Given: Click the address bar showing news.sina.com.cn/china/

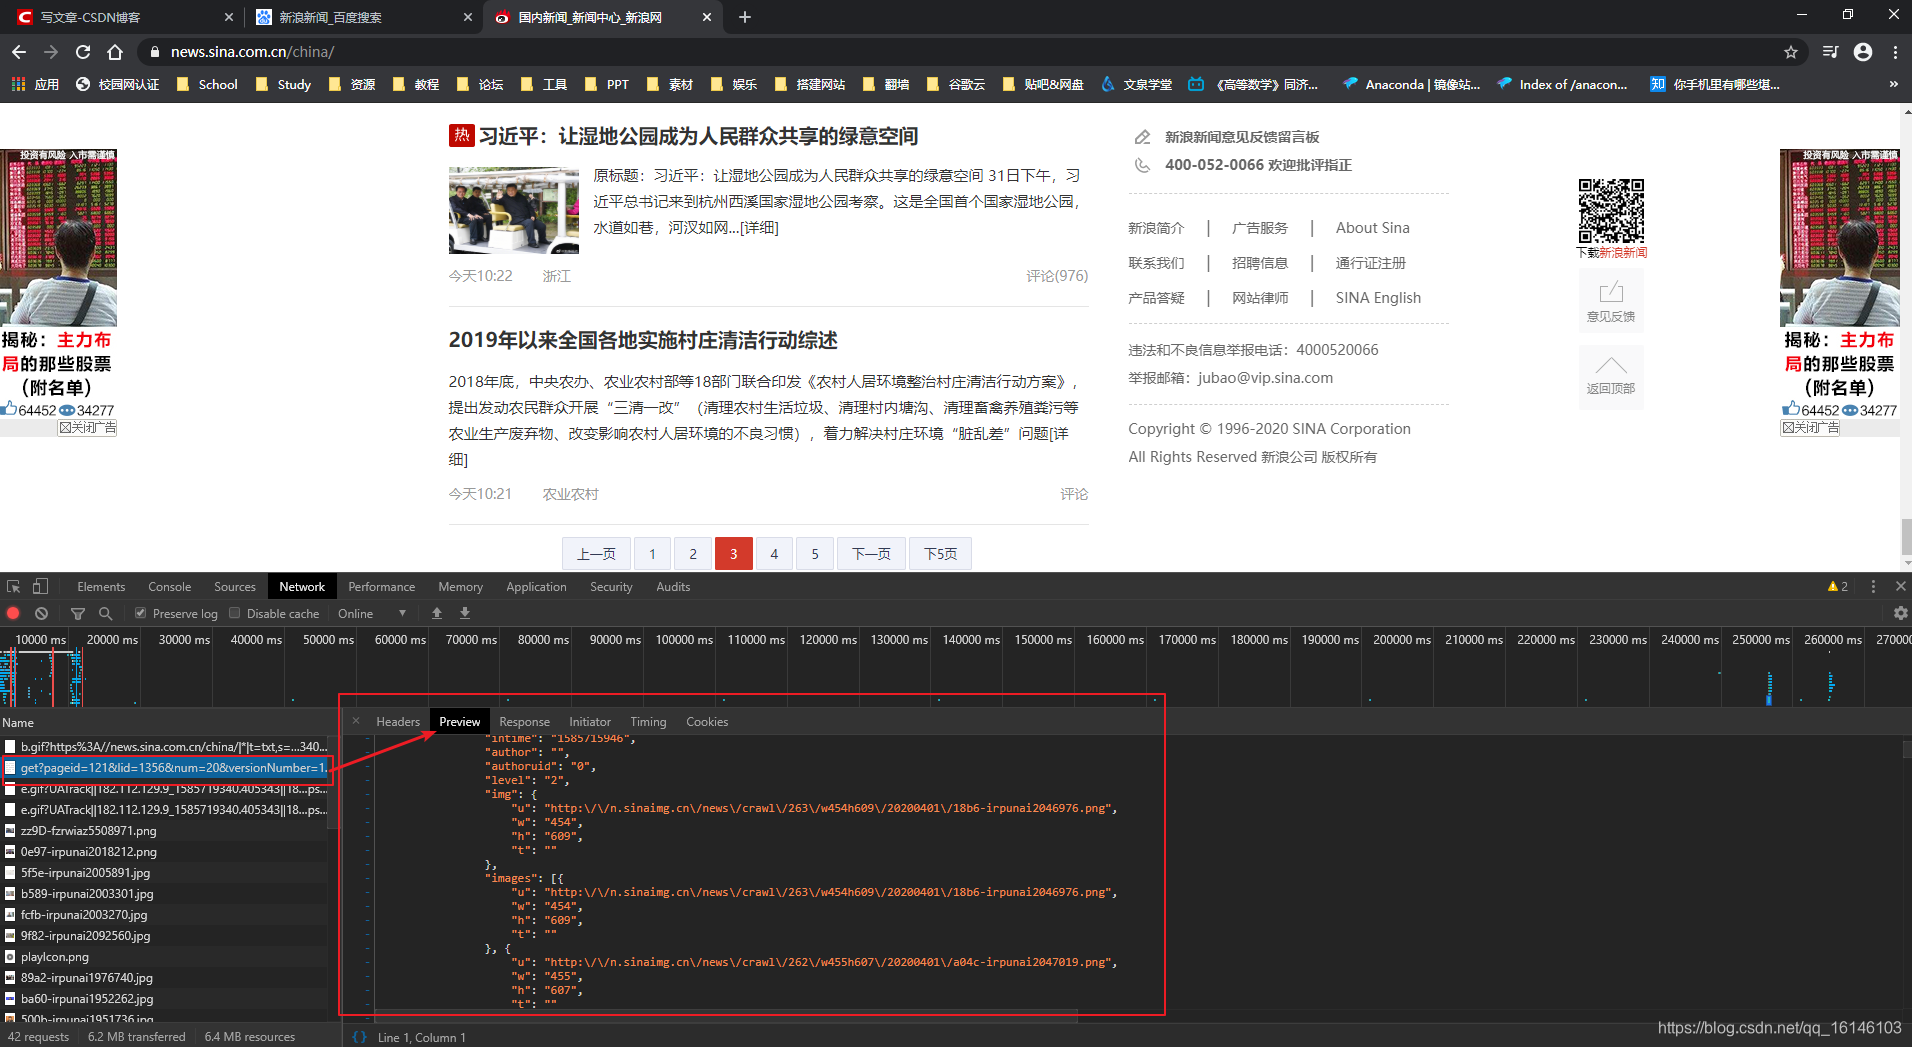Looking at the screenshot, I should coord(960,52).
